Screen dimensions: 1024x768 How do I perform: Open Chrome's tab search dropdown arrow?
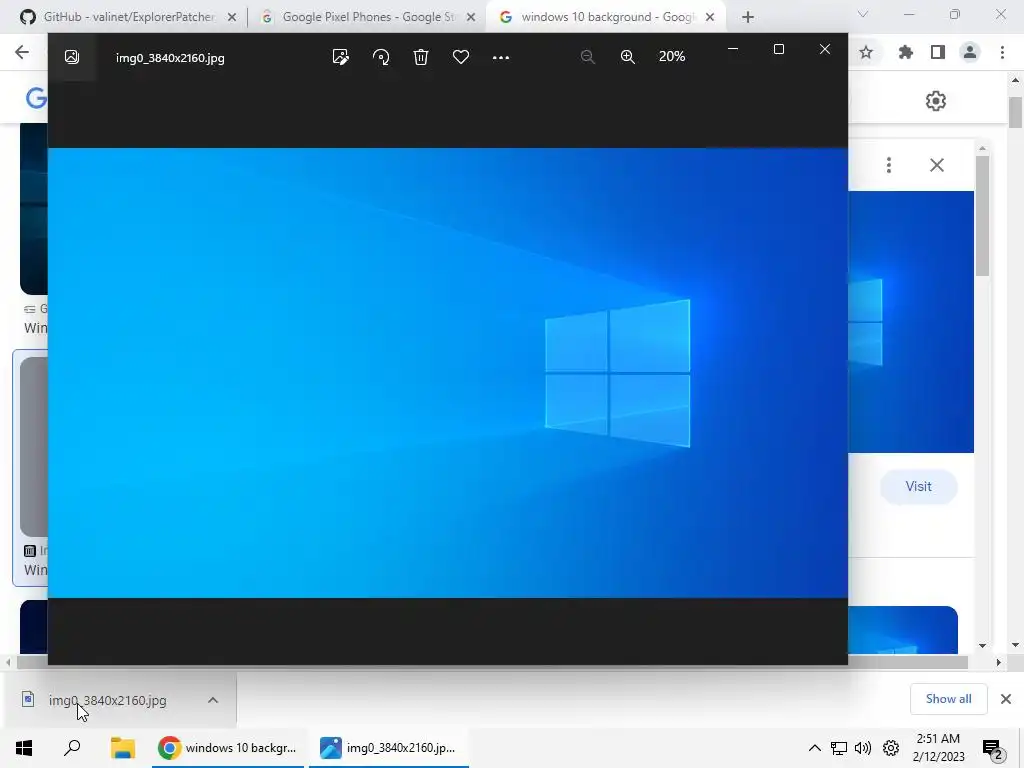pyautogui.click(x=863, y=14)
